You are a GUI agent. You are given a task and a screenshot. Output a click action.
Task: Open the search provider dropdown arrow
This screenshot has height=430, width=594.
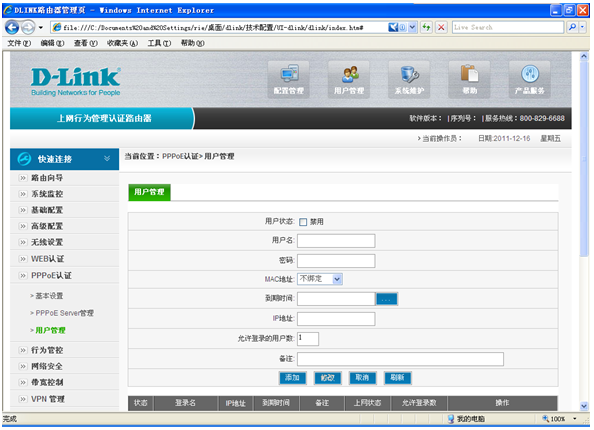click(x=583, y=27)
